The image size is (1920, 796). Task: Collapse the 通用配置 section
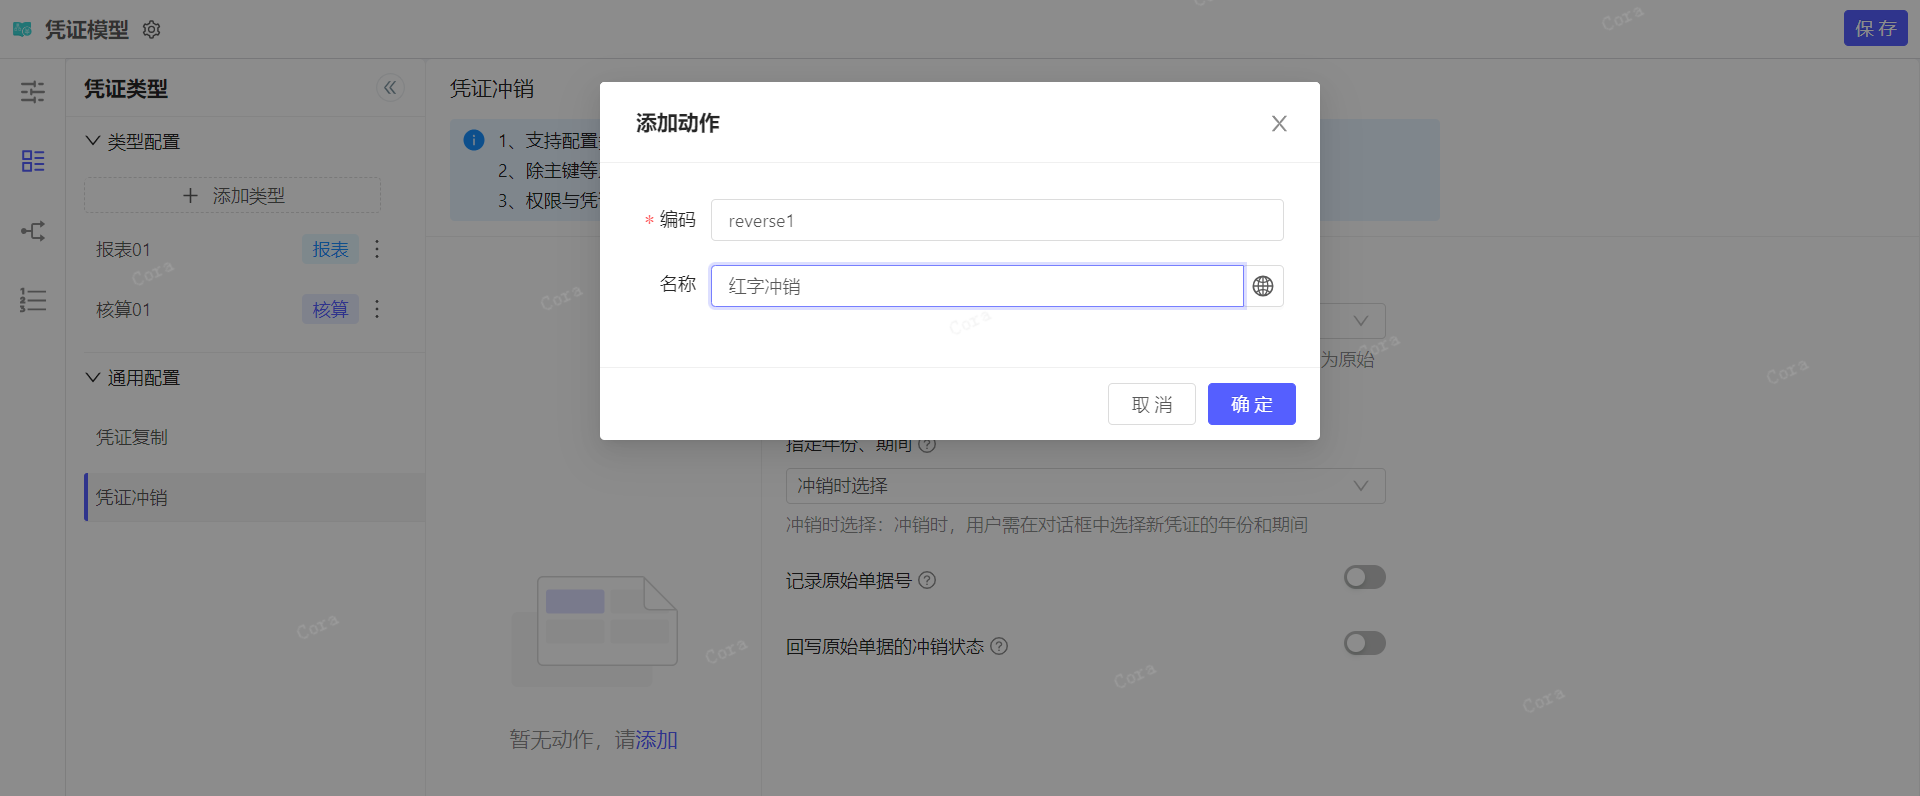pos(93,377)
